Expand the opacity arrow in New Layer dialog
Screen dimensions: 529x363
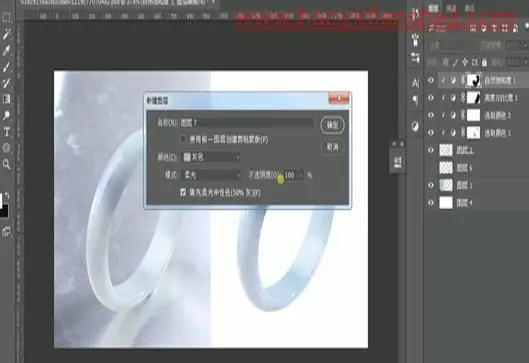[301, 175]
